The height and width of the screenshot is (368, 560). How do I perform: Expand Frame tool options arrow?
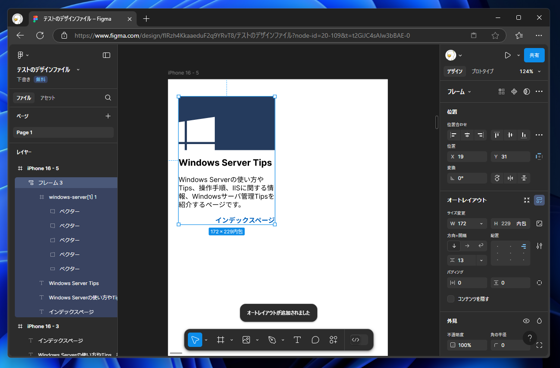231,340
